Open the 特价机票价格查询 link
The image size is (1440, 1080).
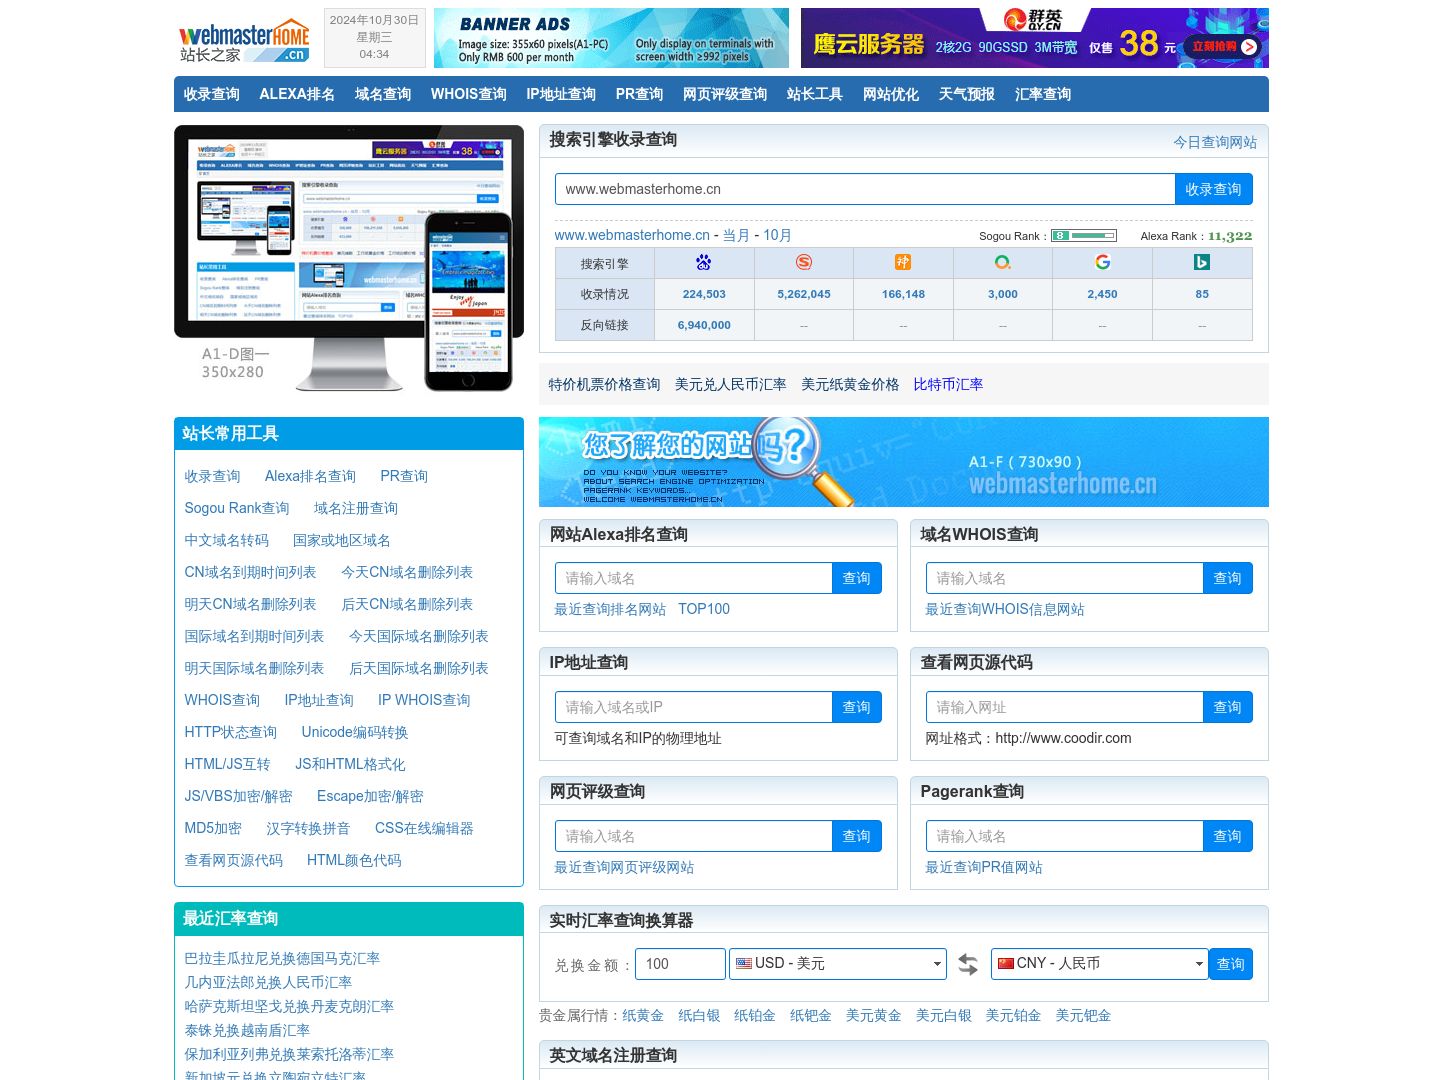604,384
